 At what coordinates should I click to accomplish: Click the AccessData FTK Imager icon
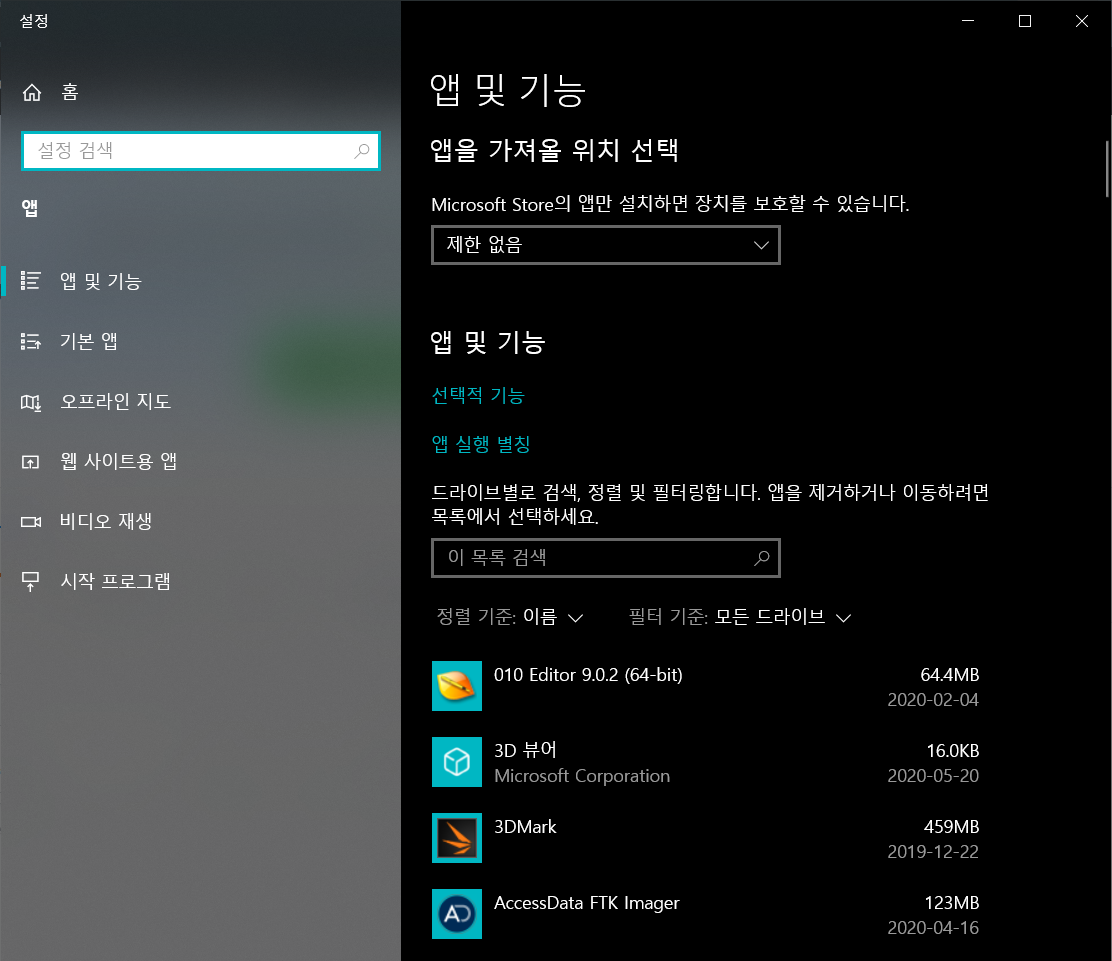[x=457, y=913]
